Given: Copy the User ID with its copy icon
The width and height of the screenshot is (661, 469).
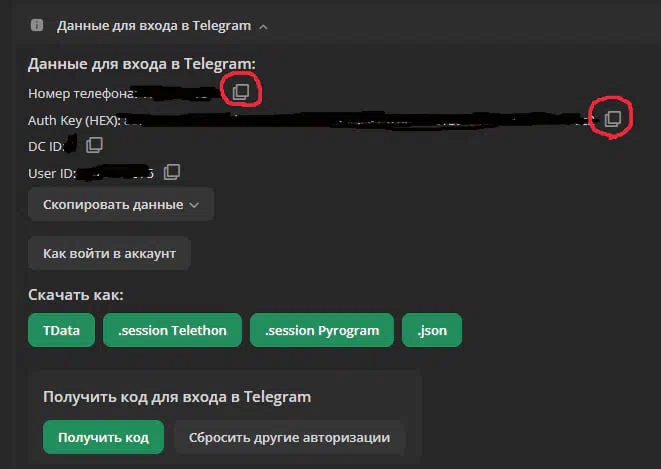Looking at the screenshot, I should 172,172.
